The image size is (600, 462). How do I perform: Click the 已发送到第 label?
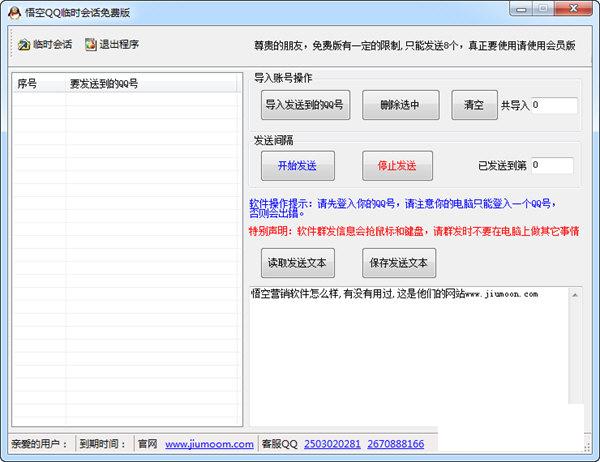(502, 166)
